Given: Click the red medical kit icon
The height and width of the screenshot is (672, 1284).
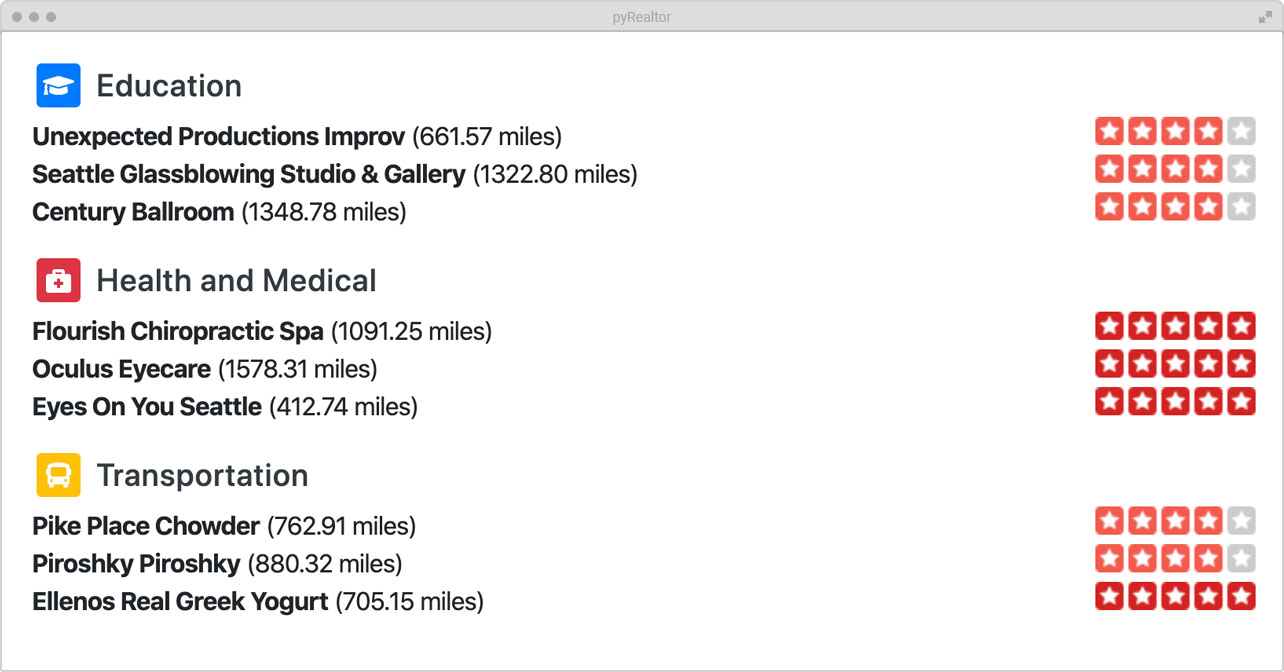Looking at the screenshot, I should tap(58, 281).
